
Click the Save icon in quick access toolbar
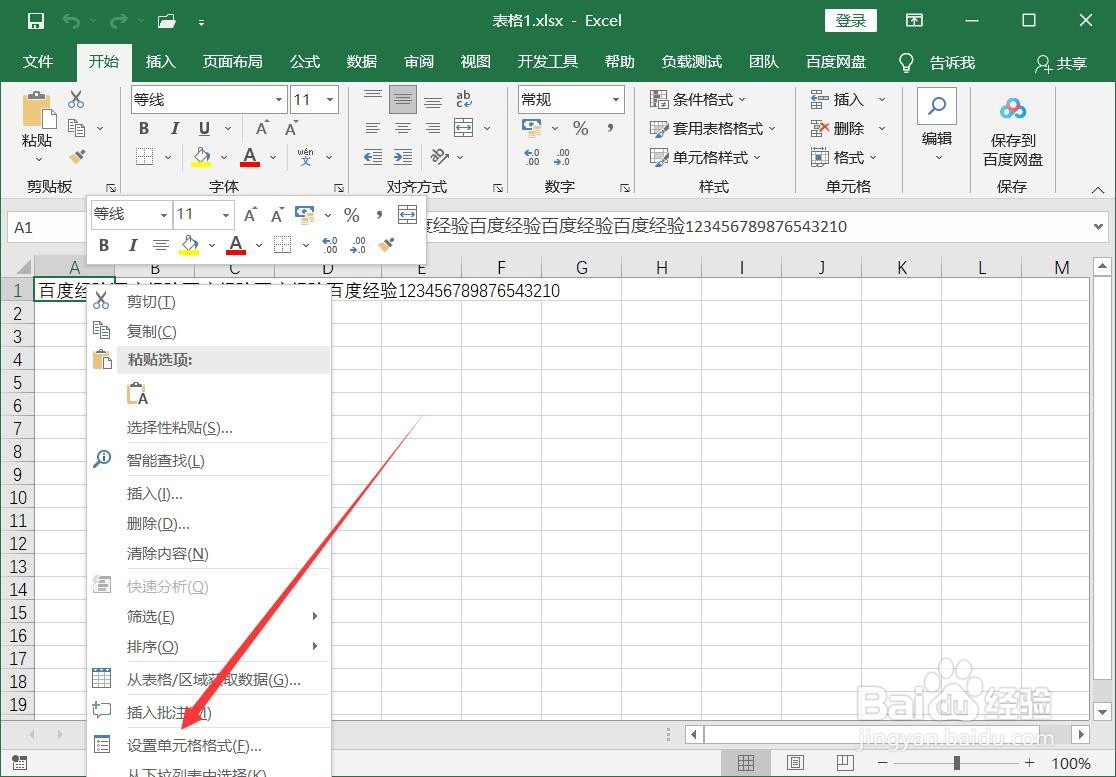tap(35, 21)
